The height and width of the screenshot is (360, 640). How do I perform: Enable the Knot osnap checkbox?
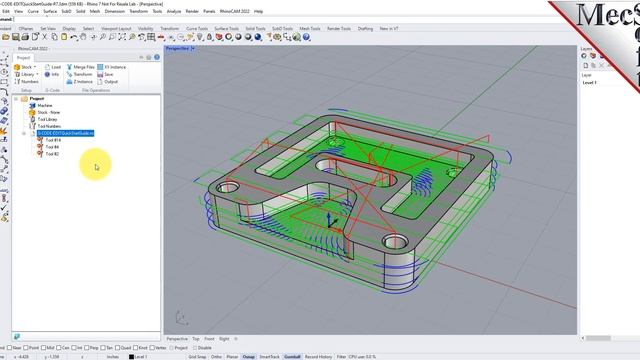(x=135, y=348)
